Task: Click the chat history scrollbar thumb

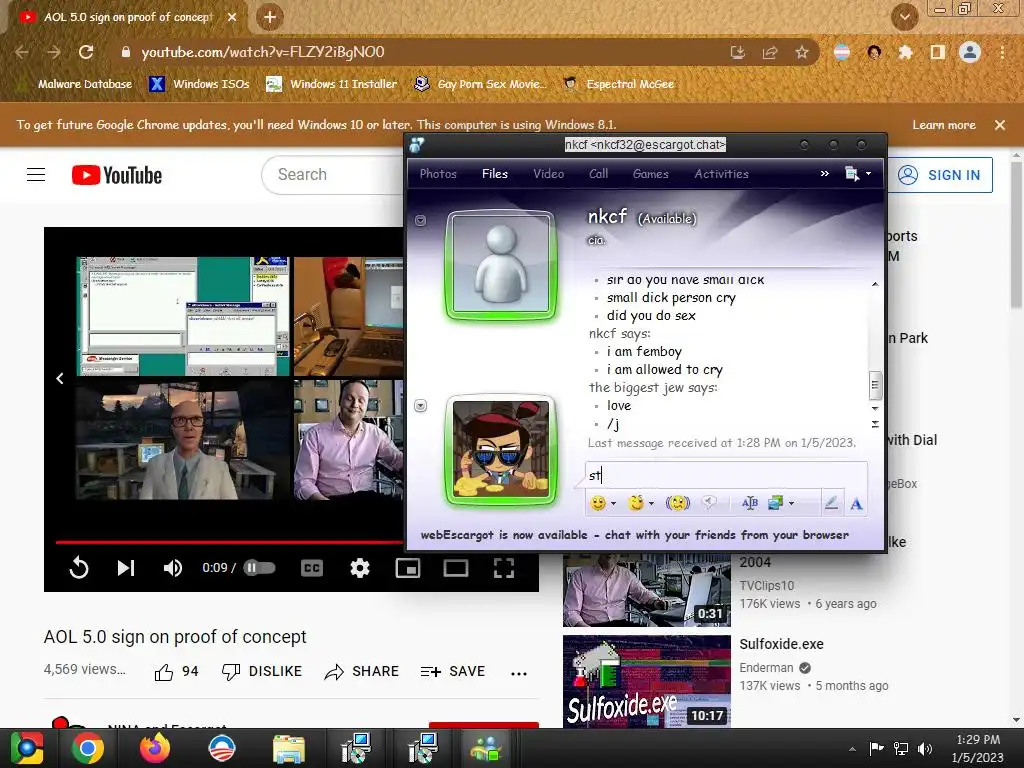Action: pos(875,385)
